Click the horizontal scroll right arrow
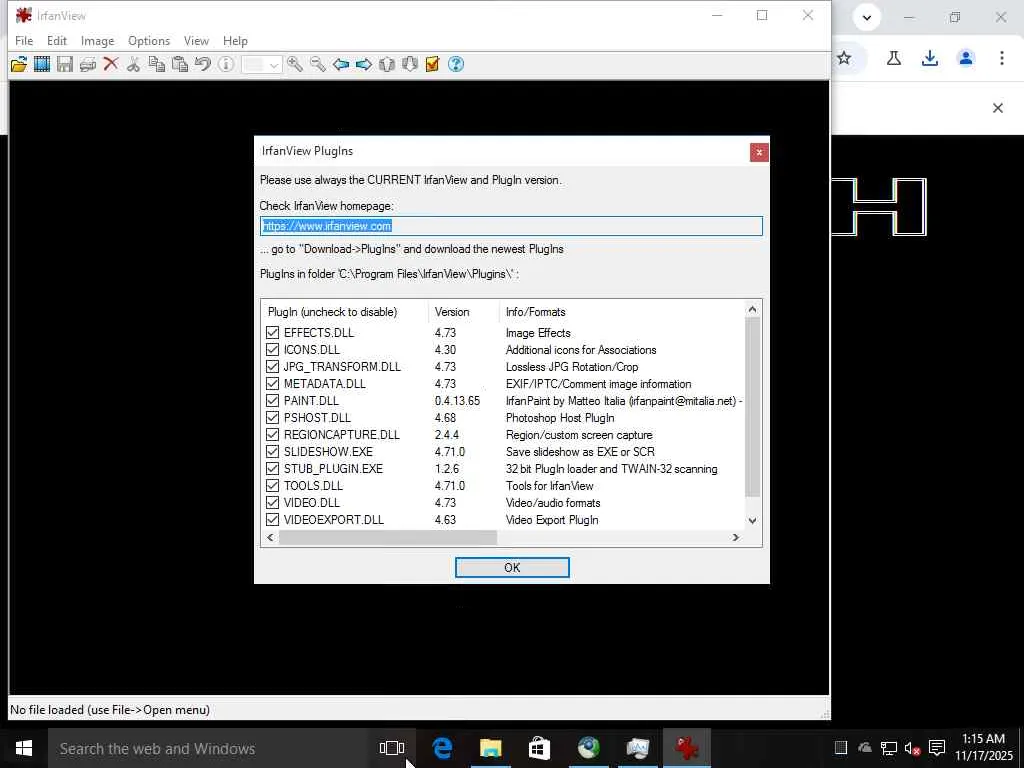 click(736, 537)
